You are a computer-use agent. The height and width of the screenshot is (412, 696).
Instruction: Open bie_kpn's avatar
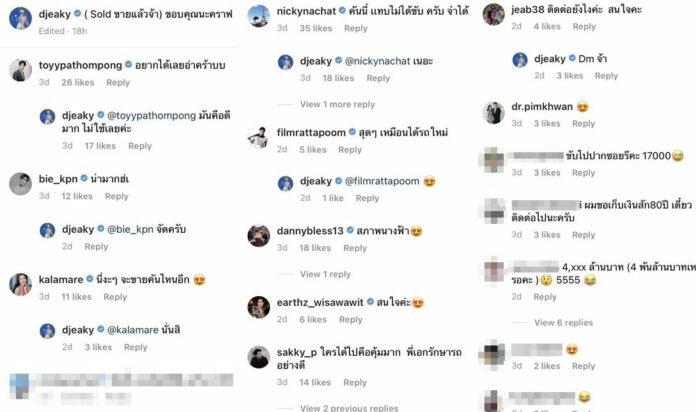pyautogui.click(x=20, y=184)
